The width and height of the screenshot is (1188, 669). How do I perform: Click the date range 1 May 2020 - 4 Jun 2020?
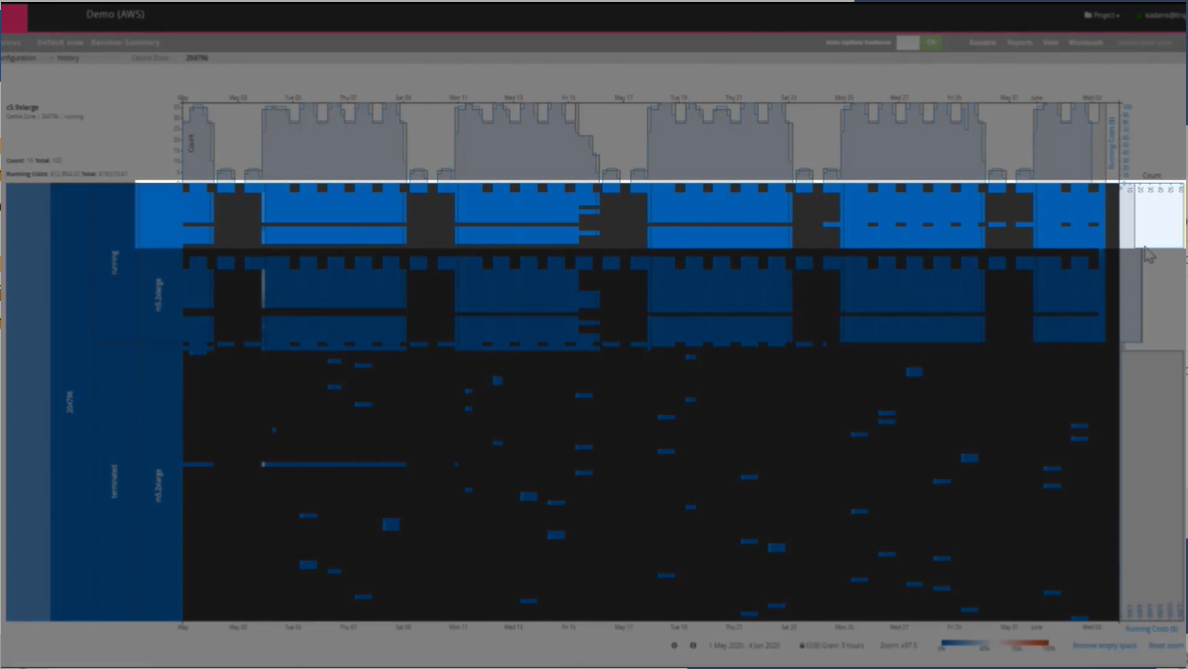click(x=744, y=646)
